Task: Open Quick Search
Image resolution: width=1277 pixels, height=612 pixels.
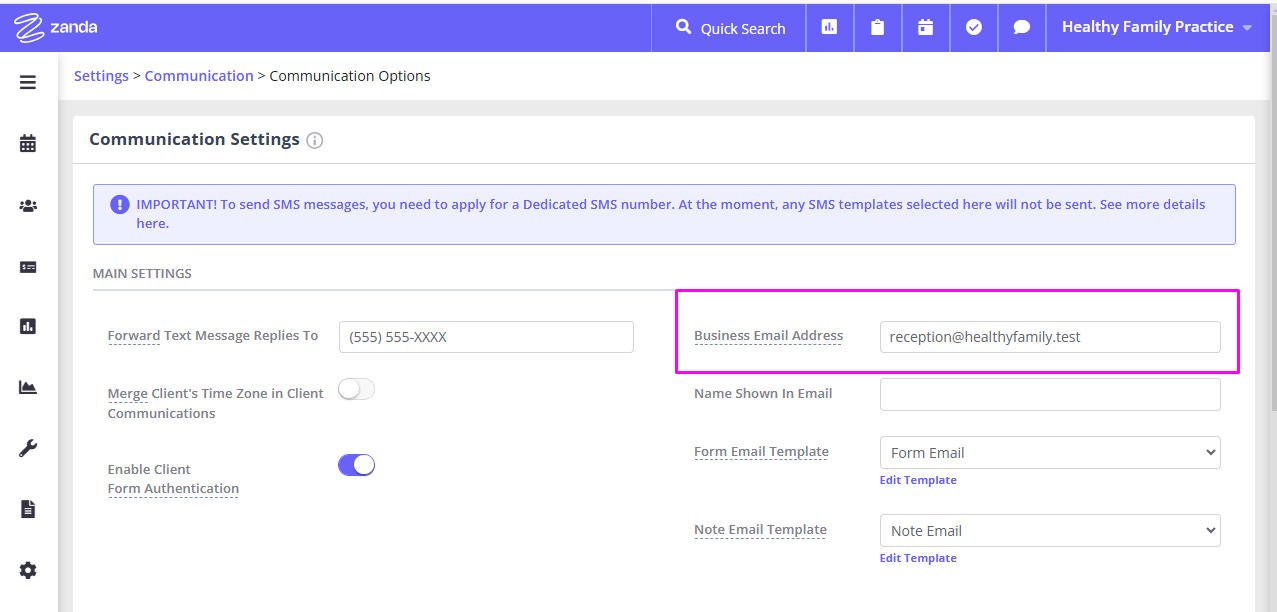Action: [x=727, y=28]
